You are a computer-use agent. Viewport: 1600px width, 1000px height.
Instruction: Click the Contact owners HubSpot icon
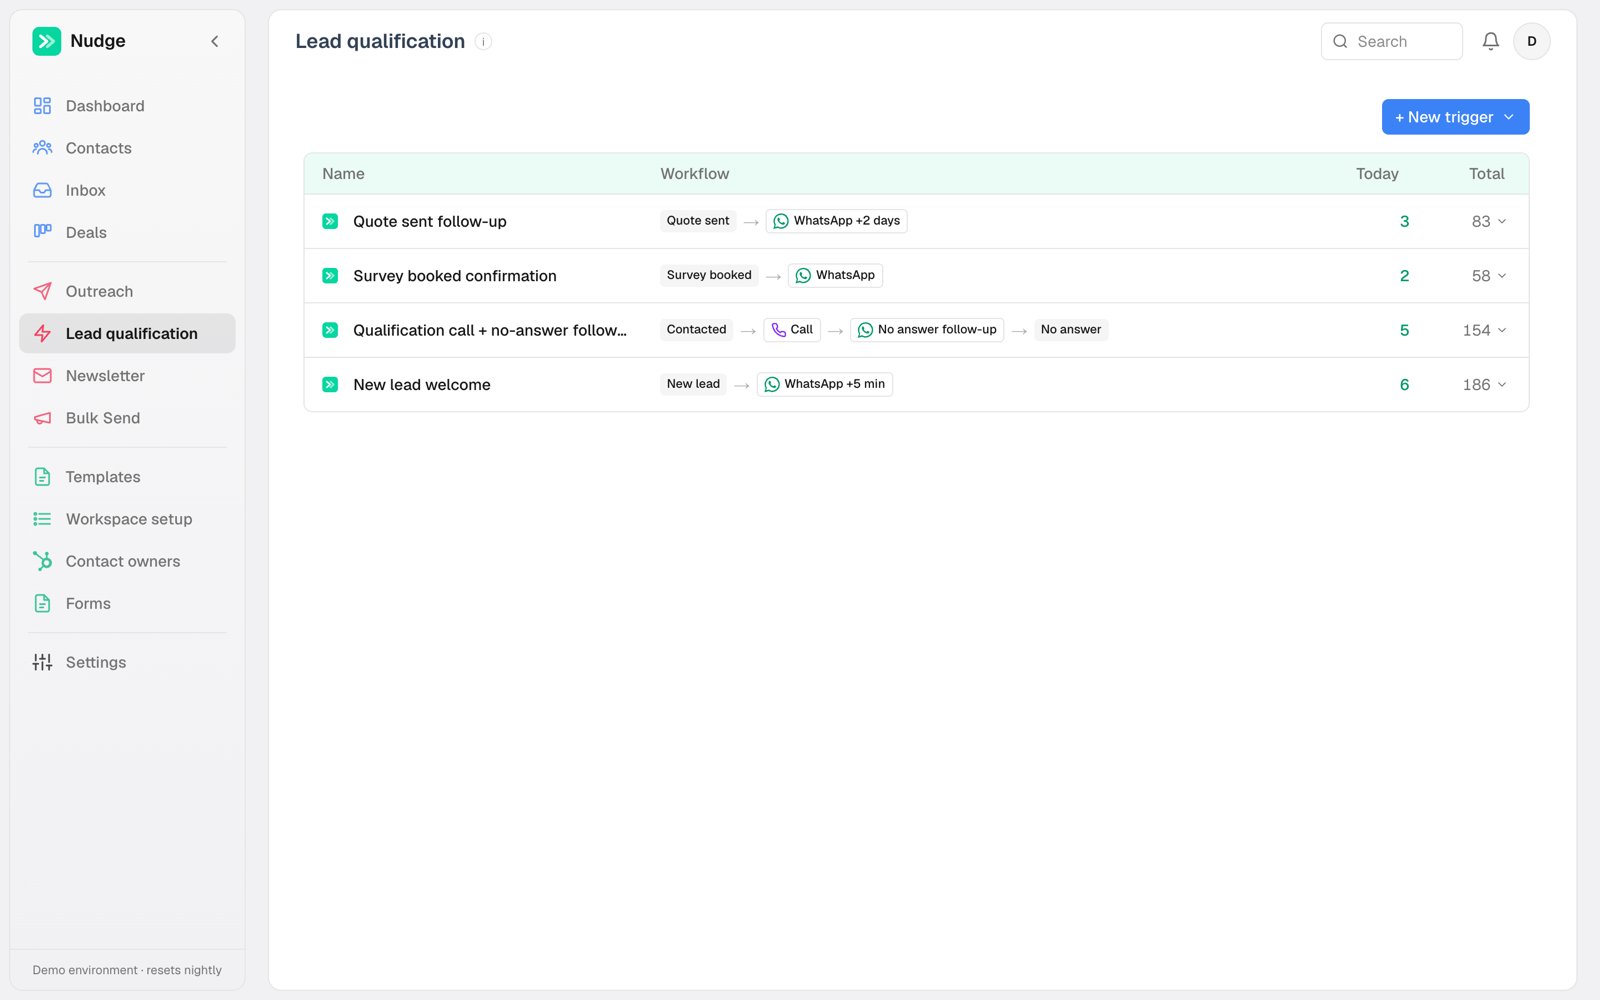click(42, 561)
